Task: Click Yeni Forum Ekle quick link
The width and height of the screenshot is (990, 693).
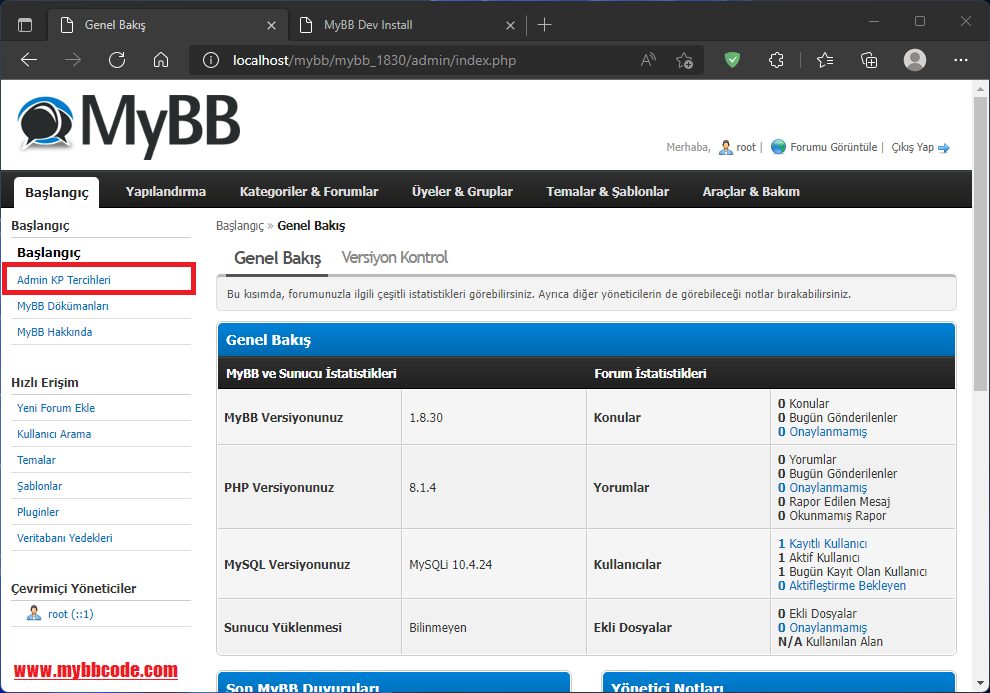Action: click(x=56, y=408)
